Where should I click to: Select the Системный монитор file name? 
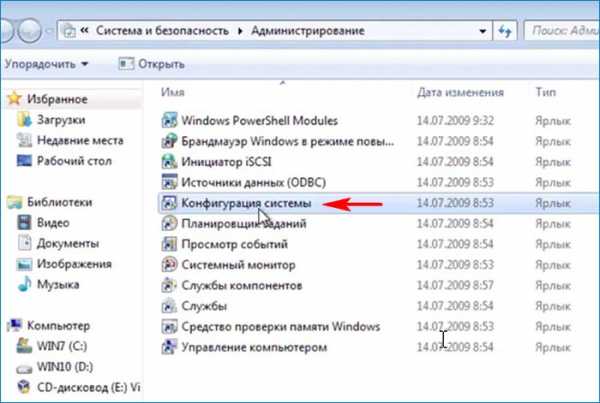tap(238, 265)
